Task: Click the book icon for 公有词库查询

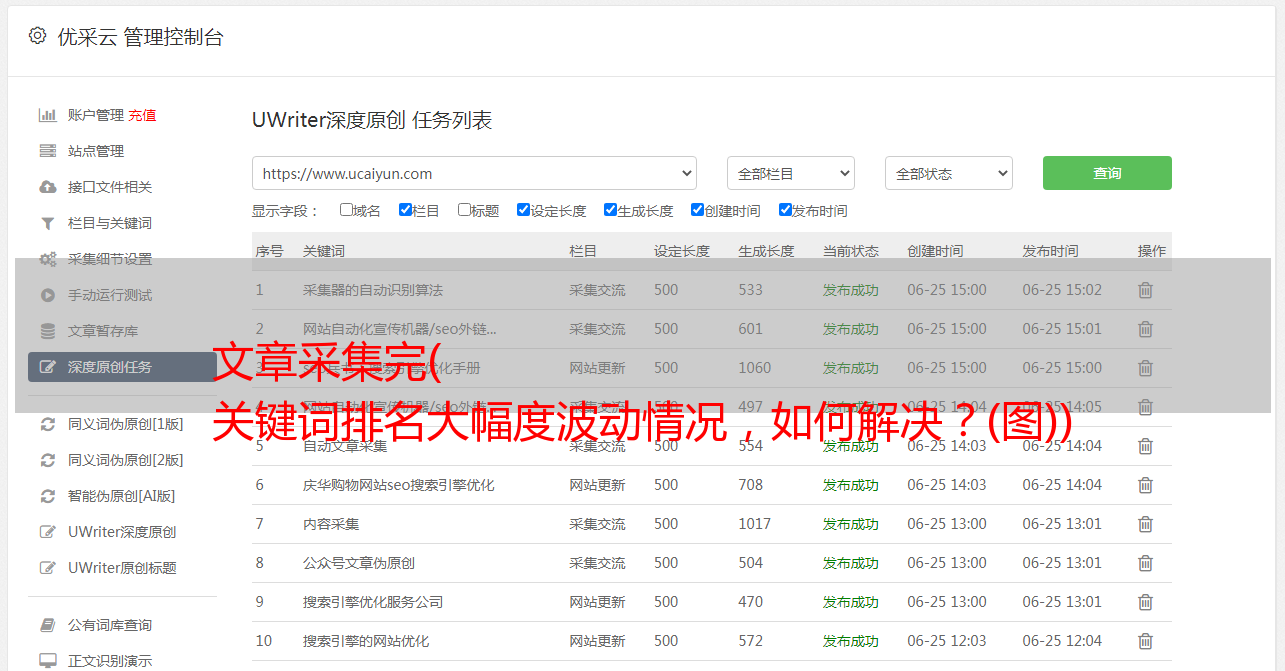Action: pos(47,625)
